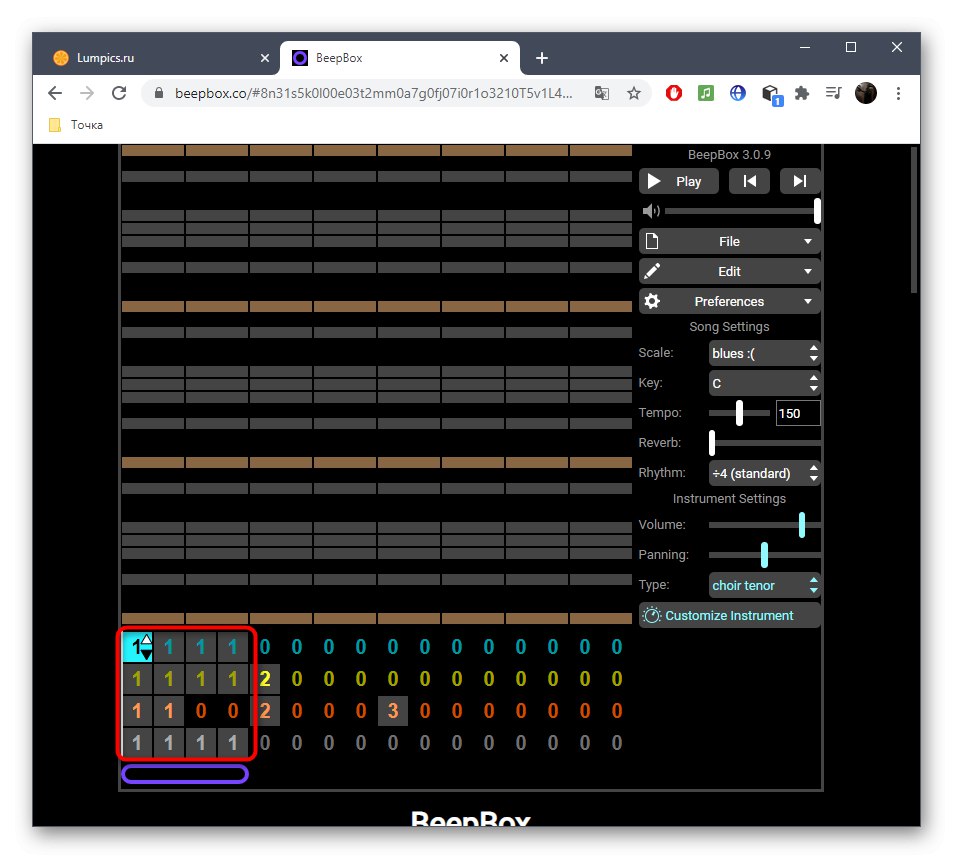Image resolution: width=953 pixels, height=859 pixels.
Task: Open the File menu
Action: [729, 241]
